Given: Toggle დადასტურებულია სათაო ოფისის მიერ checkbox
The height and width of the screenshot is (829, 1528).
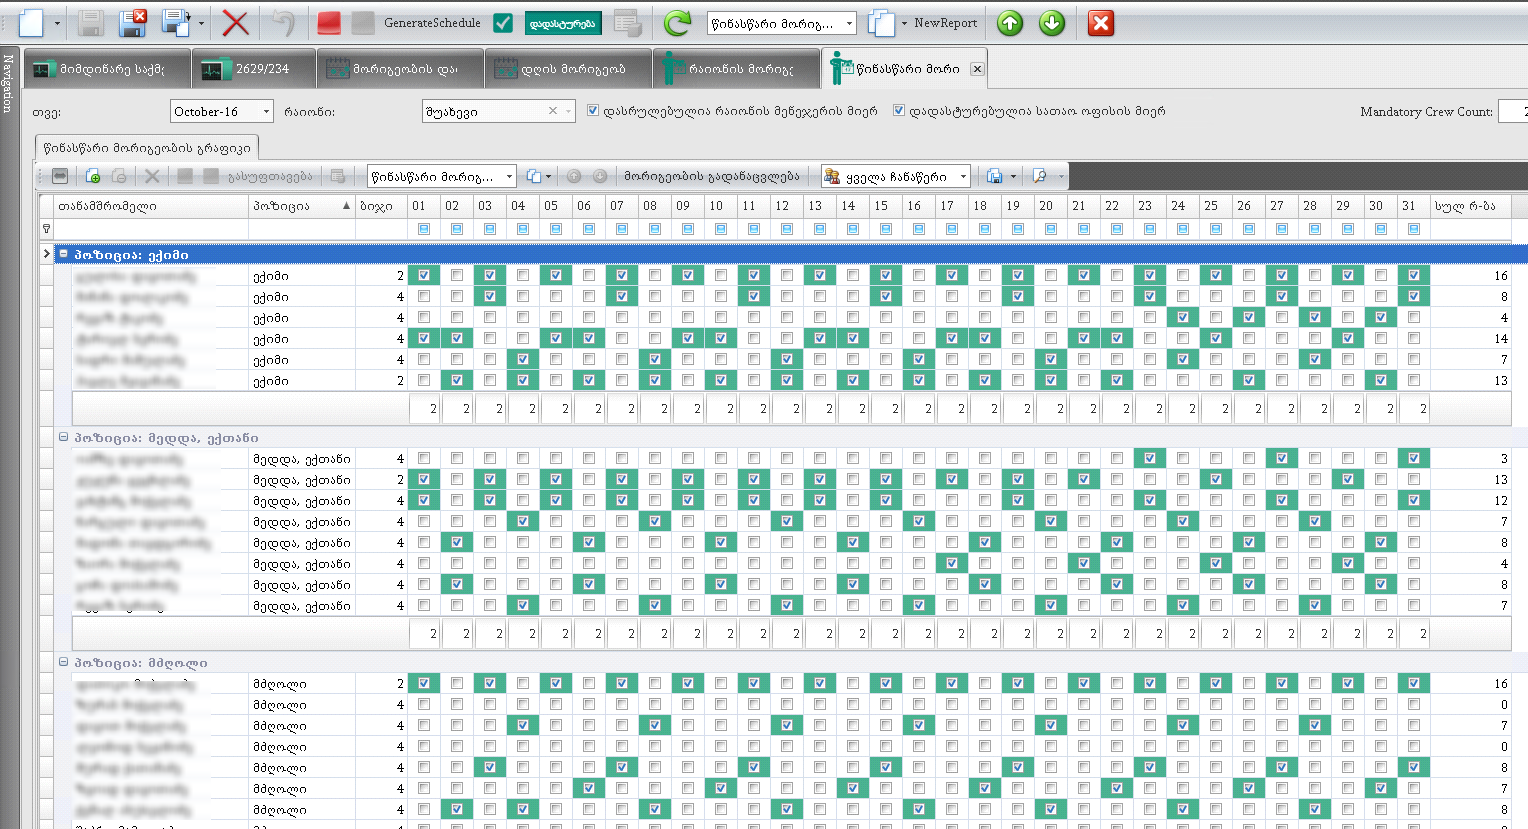Looking at the screenshot, I should point(899,110).
